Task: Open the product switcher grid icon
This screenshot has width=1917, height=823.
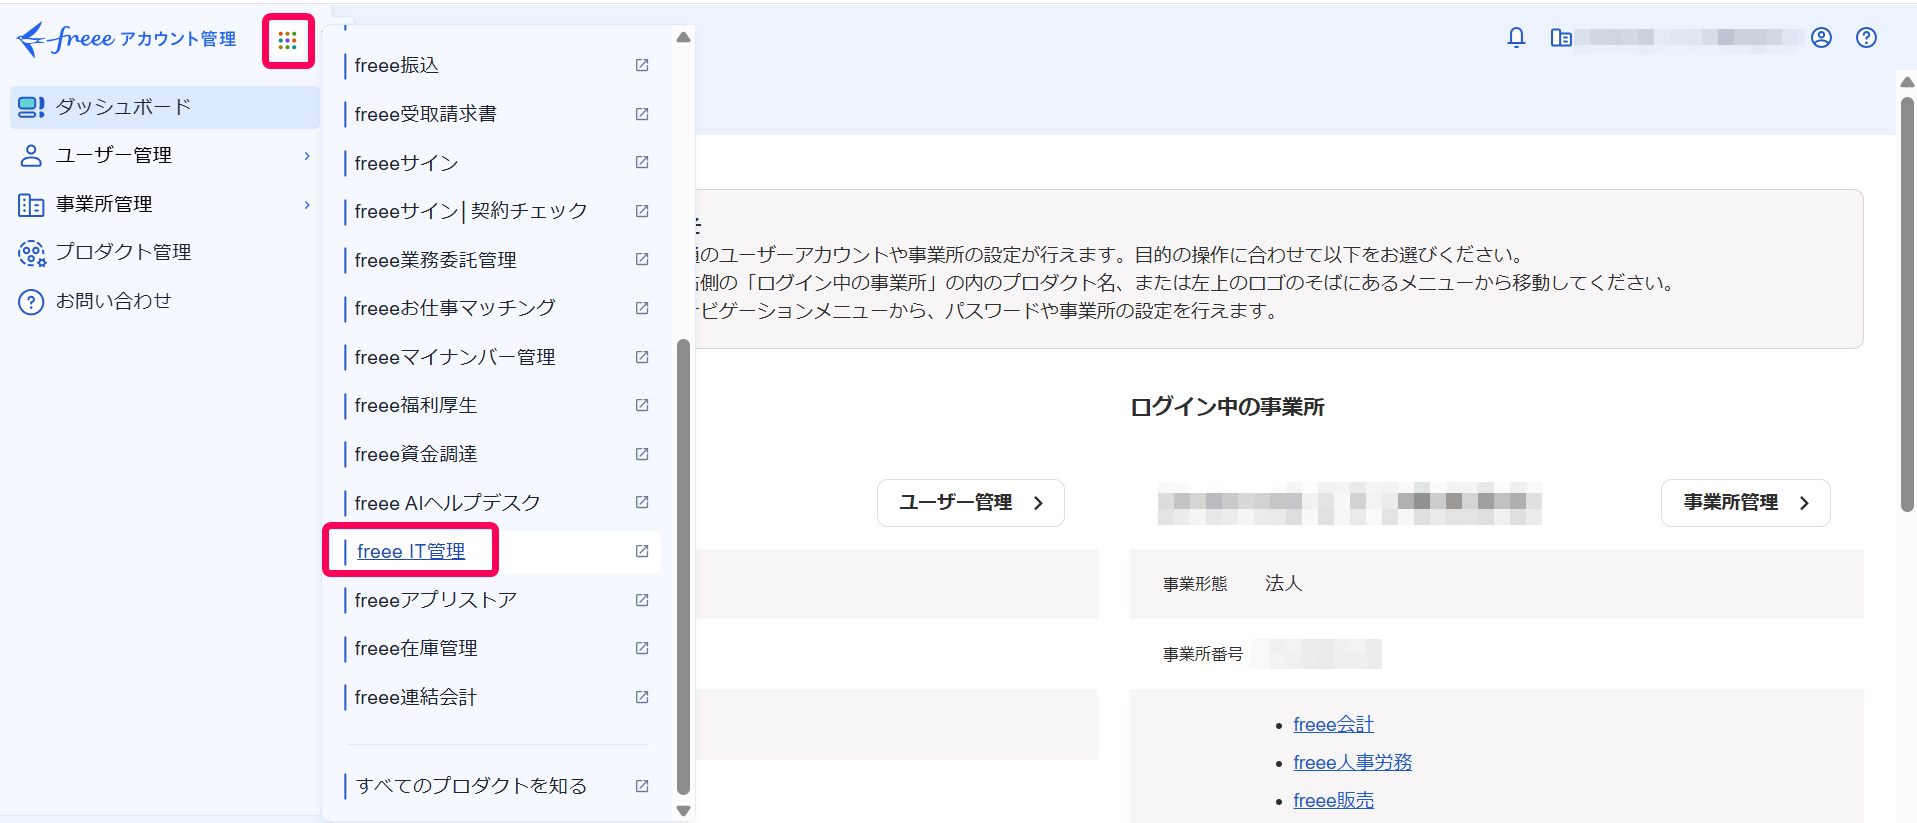Action: pos(288,41)
